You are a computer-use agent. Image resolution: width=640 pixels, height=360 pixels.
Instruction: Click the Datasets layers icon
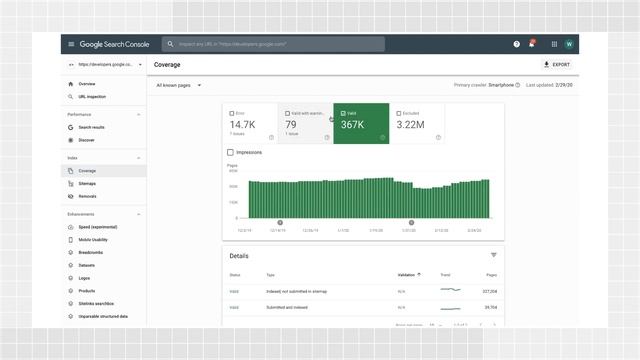click(71, 265)
